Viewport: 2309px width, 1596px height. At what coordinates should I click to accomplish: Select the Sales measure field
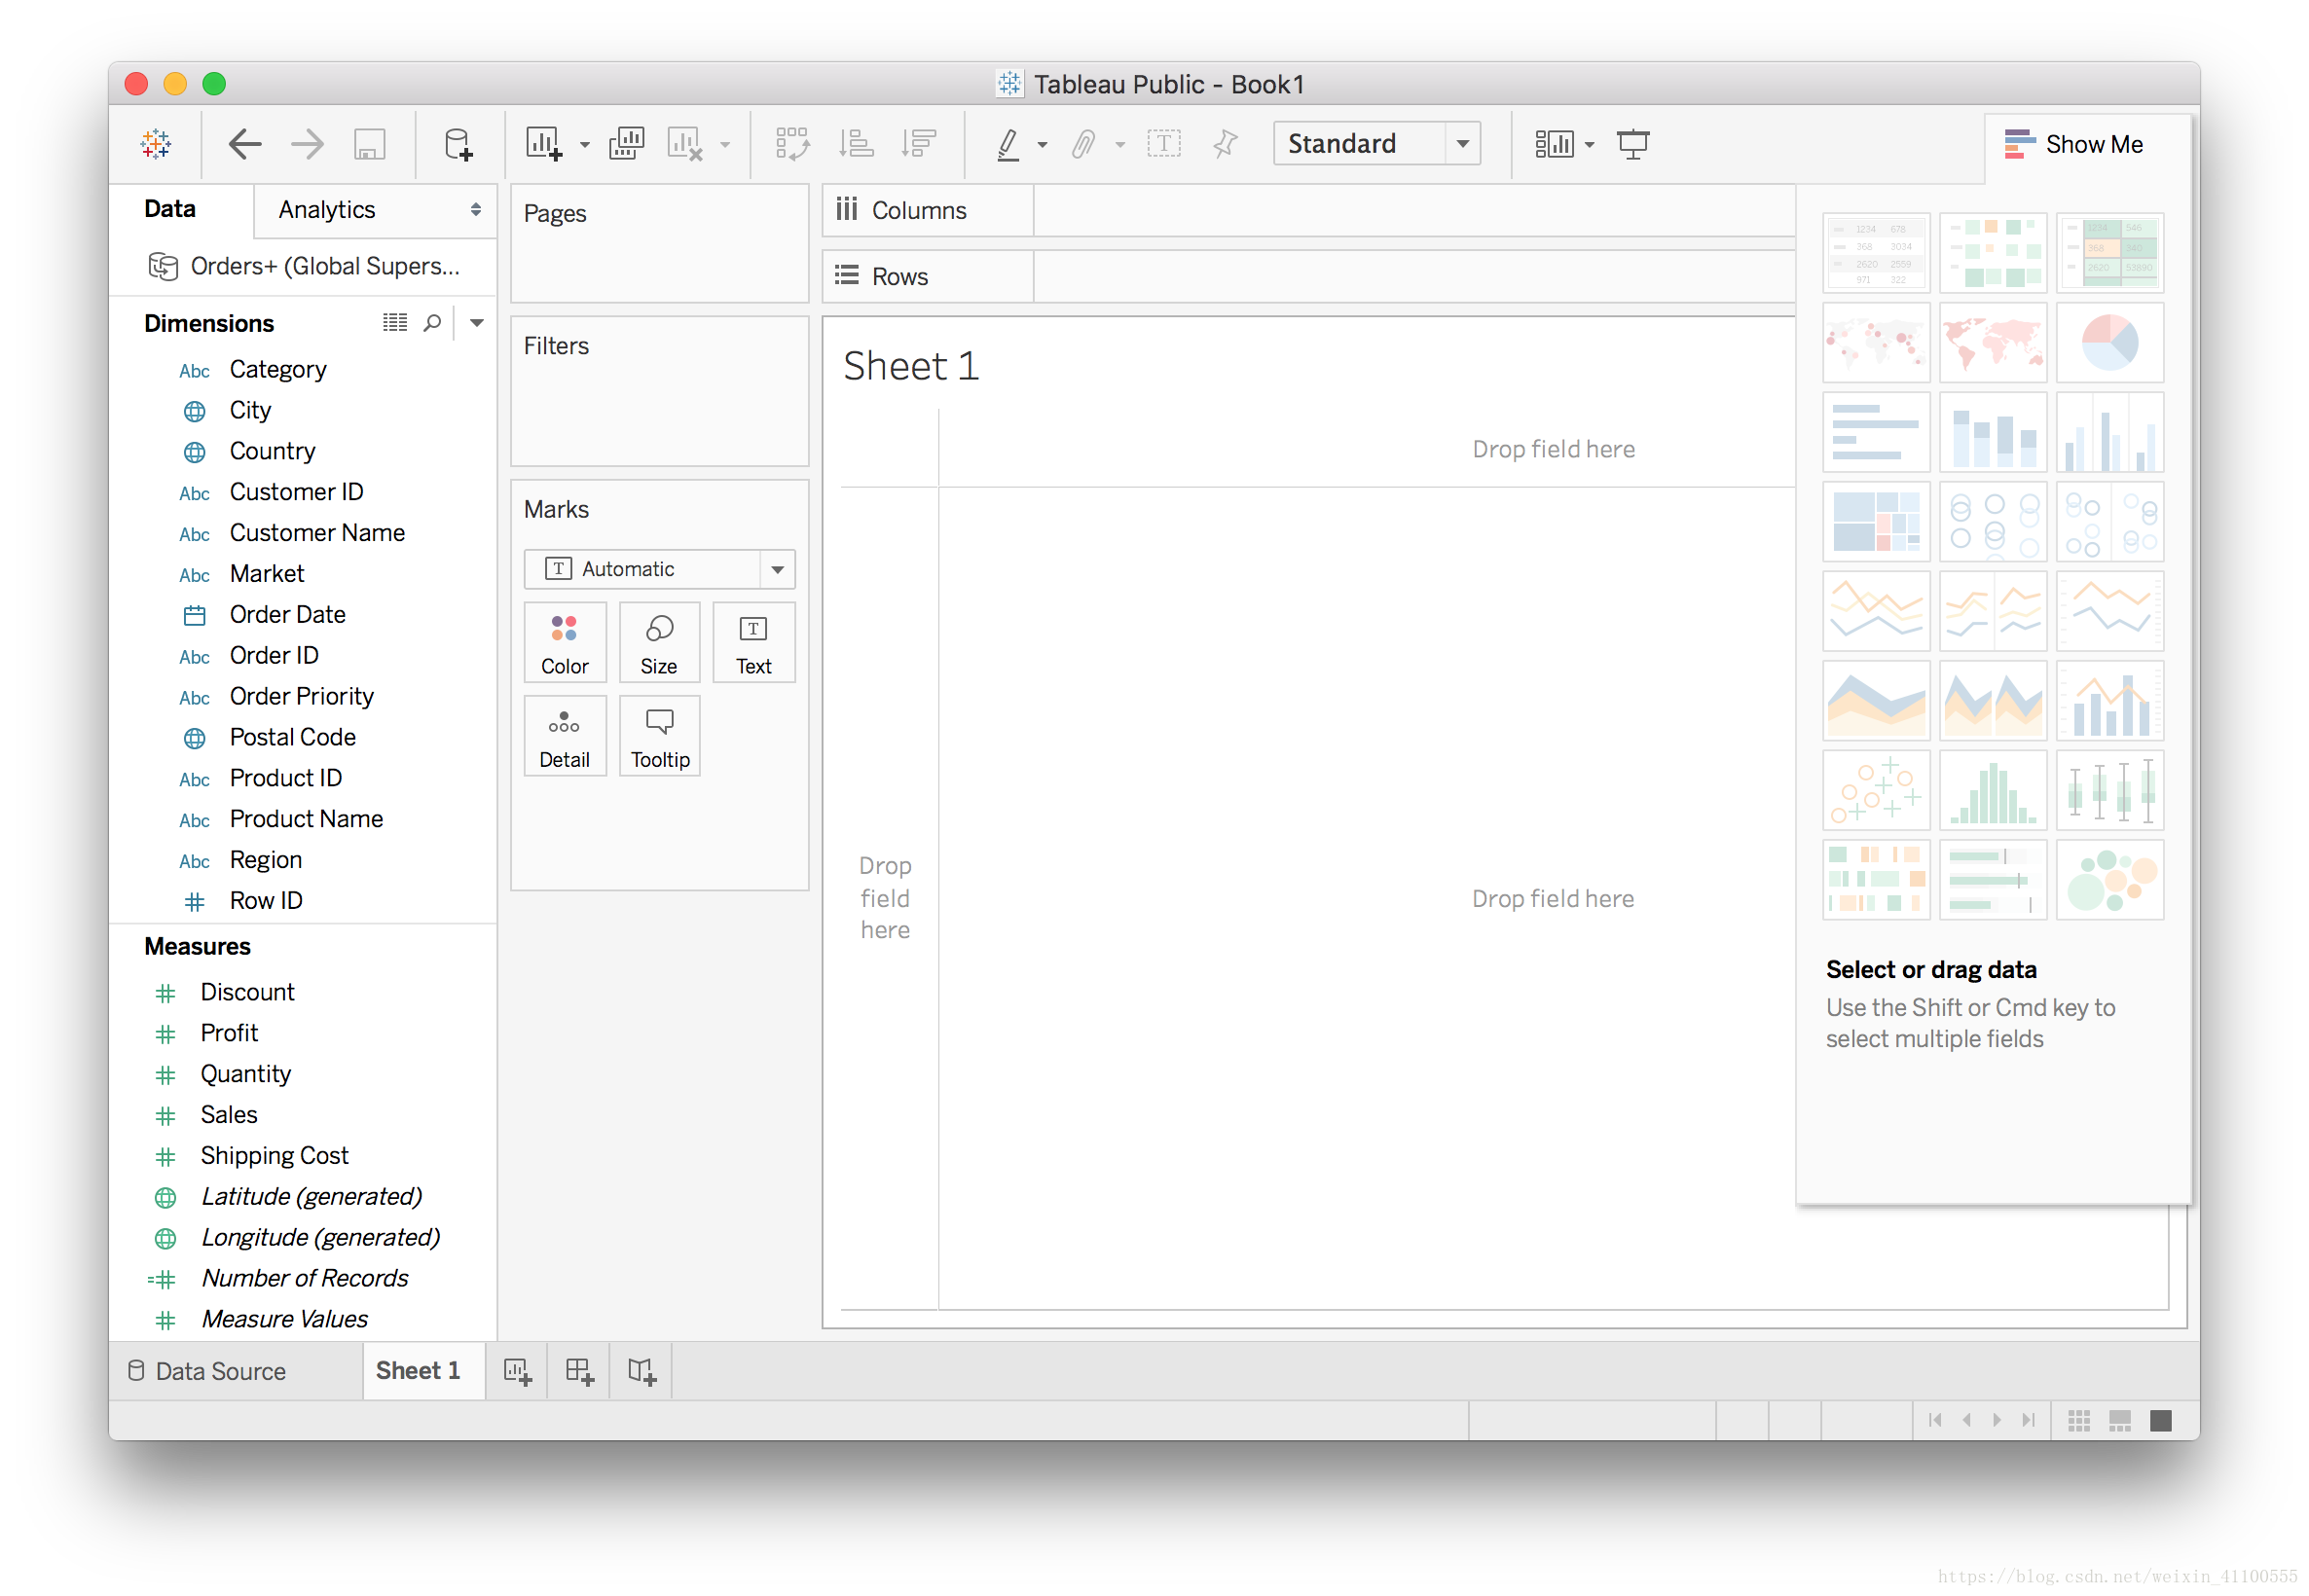click(x=229, y=1116)
